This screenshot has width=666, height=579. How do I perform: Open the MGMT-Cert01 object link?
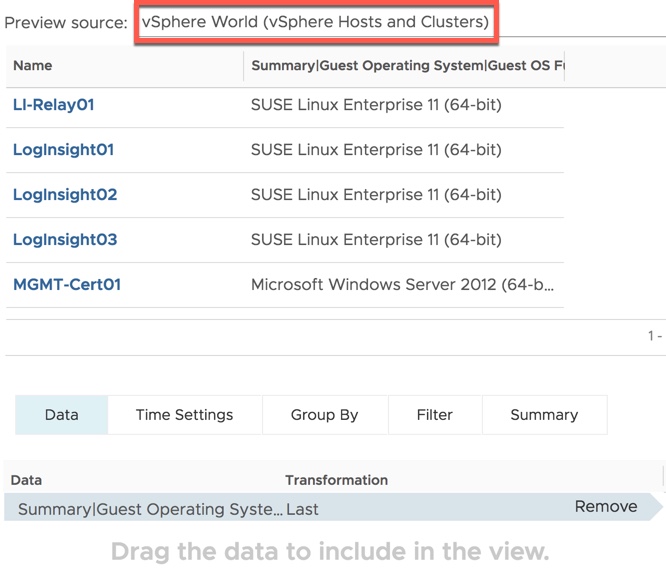(67, 284)
